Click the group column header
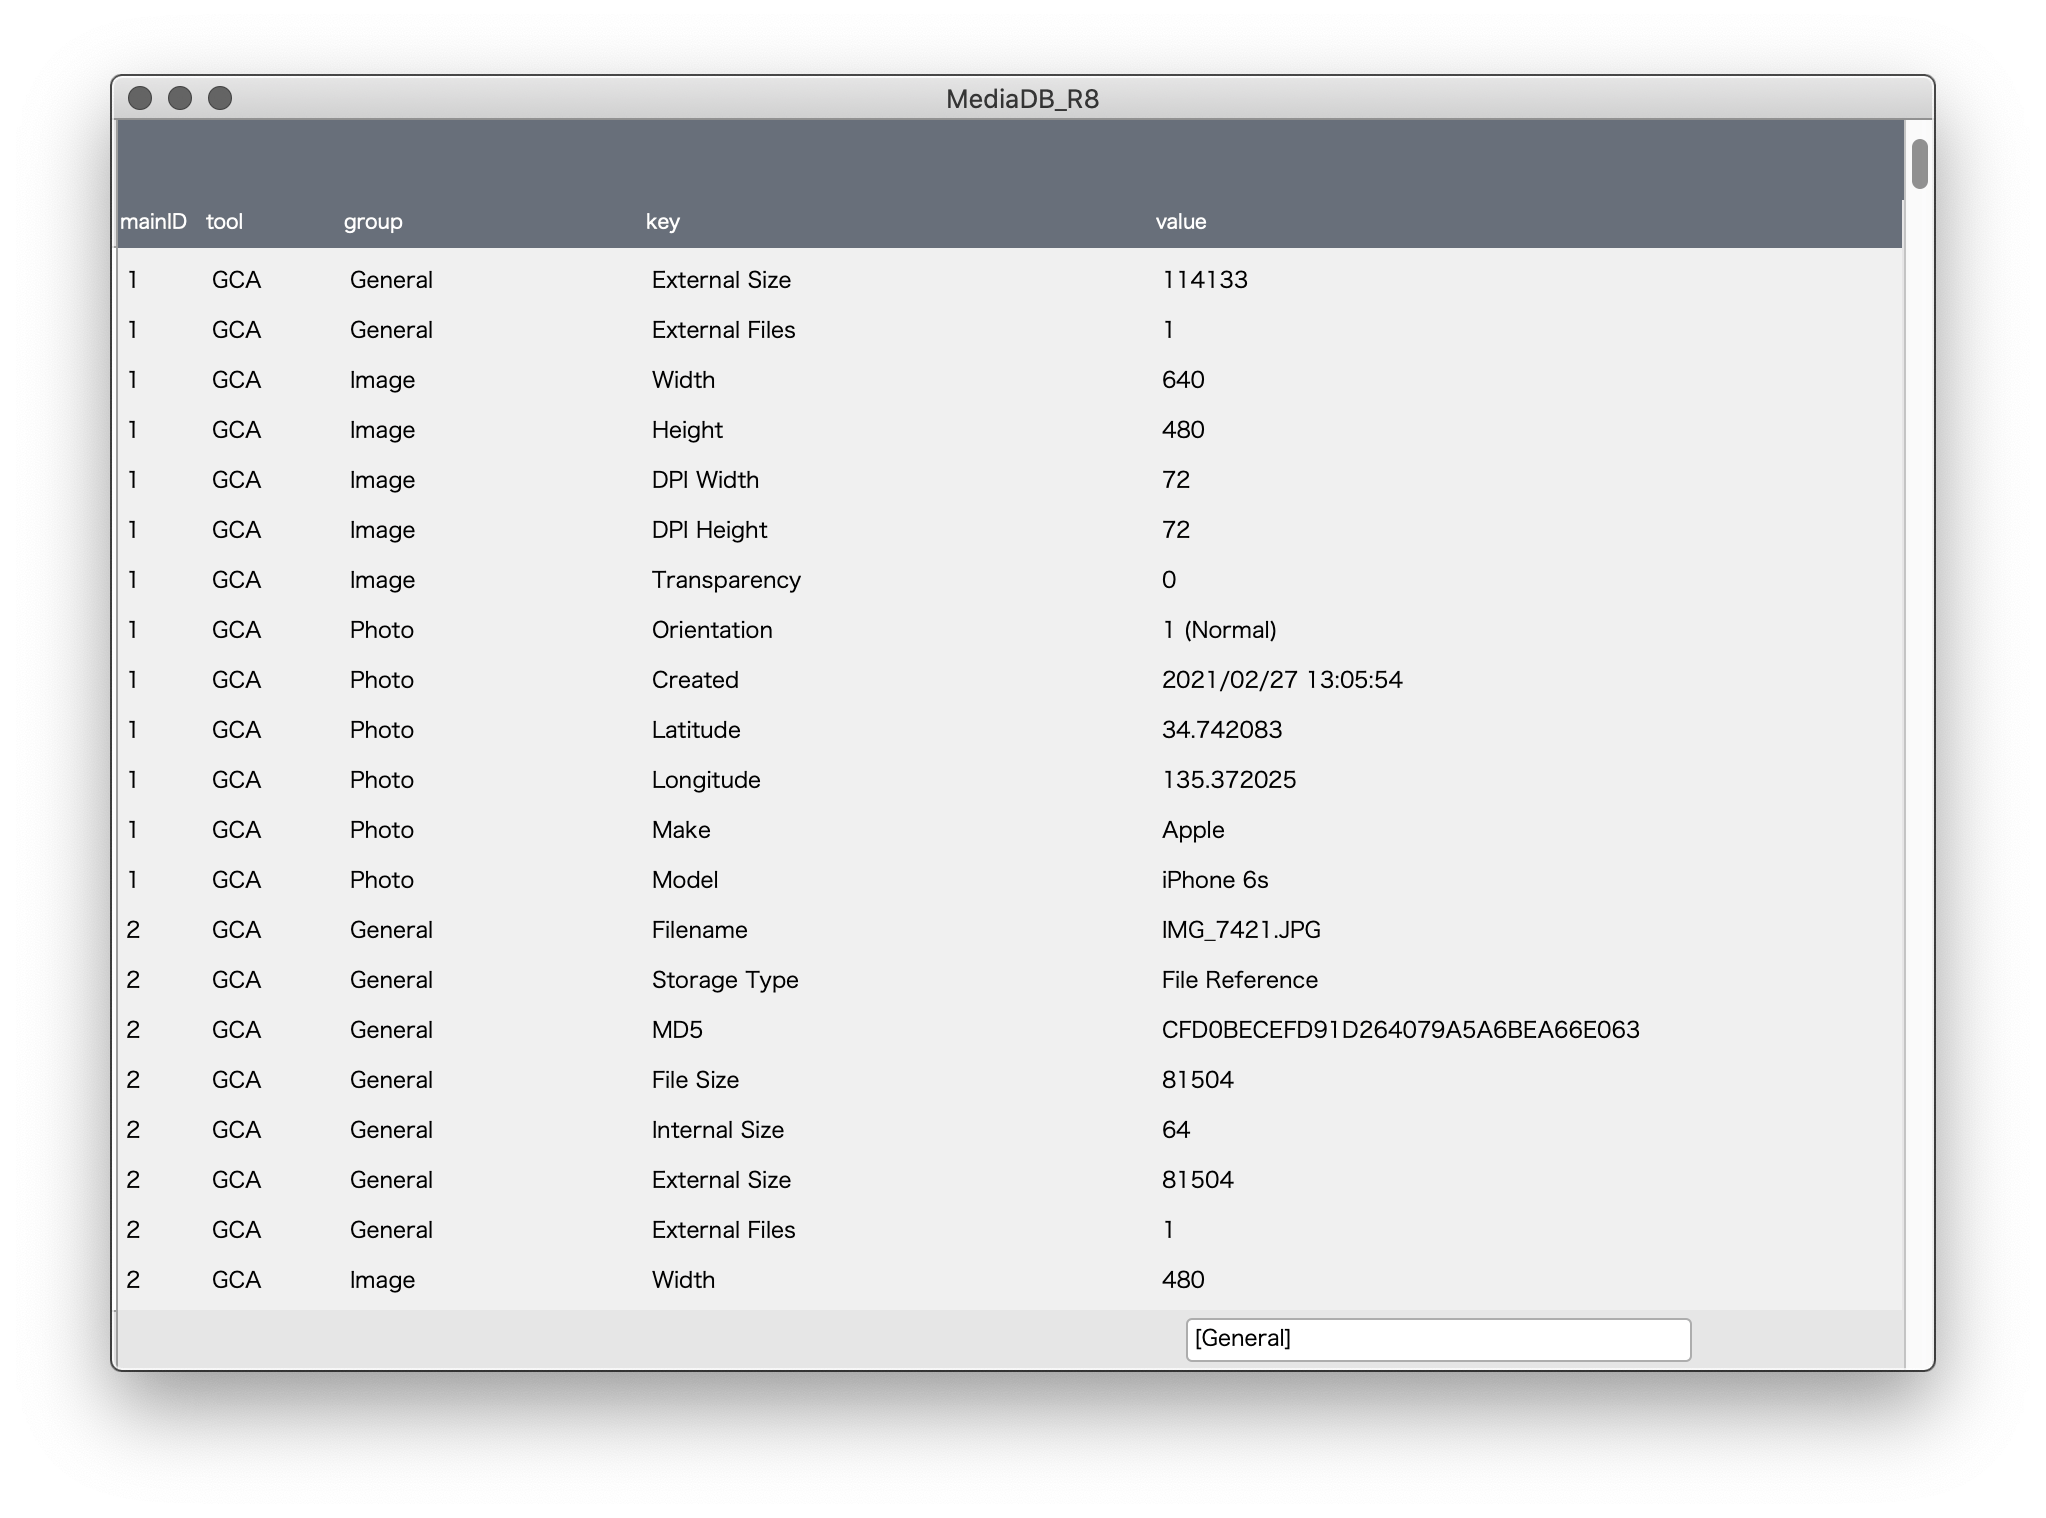Image resolution: width=2046 pixels, height=1518 pixels. (373, 222)
